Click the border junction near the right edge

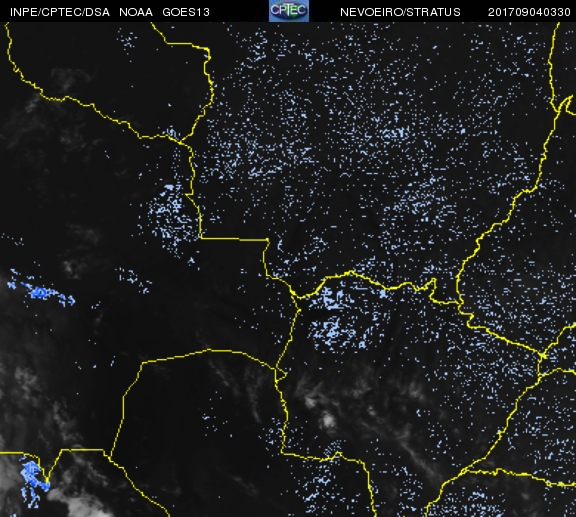click(x=543, y=356)
